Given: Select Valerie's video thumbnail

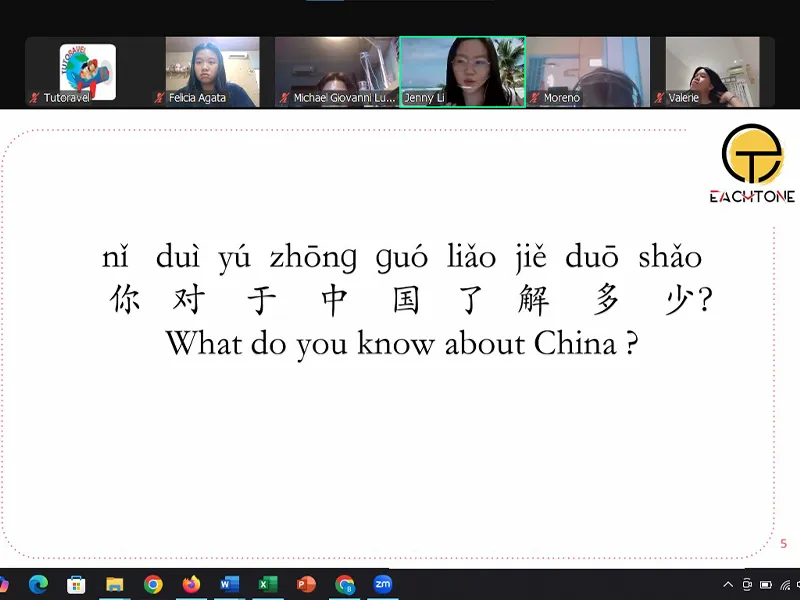Looking at the screenshot, I should pyautogui.click(x=712, y=72).
